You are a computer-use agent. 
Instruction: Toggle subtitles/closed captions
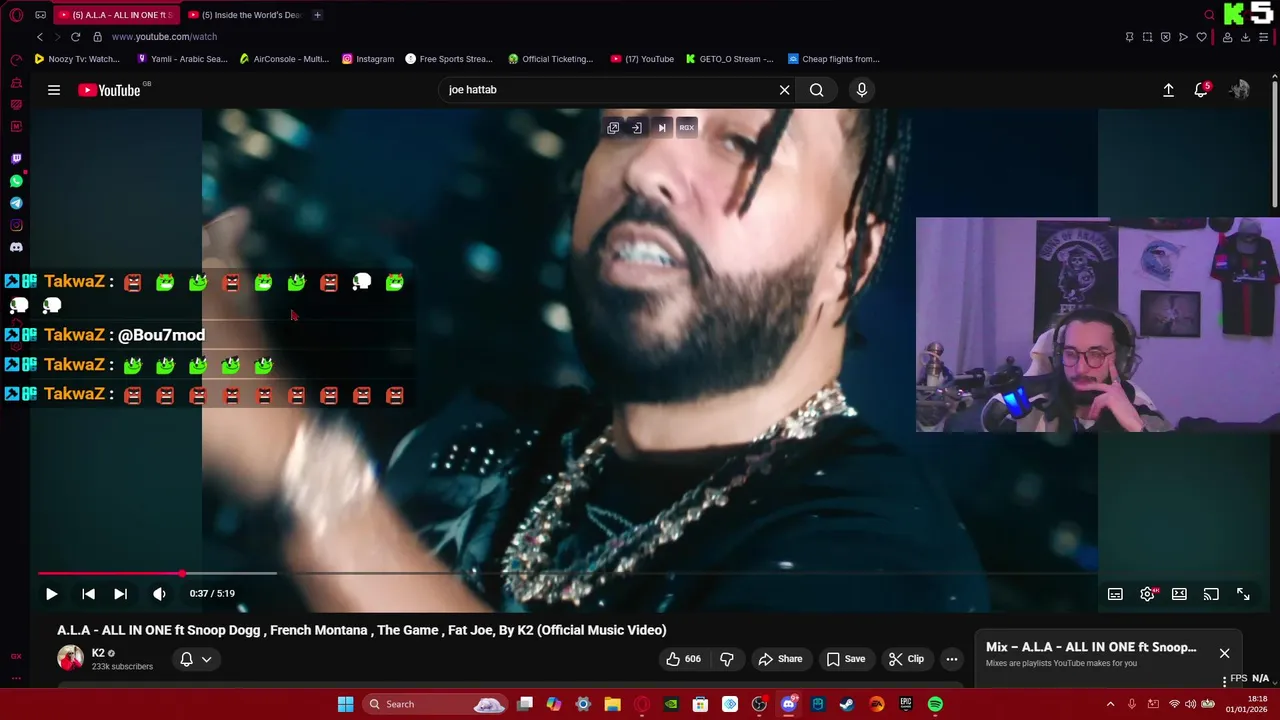coord(1115,594)
